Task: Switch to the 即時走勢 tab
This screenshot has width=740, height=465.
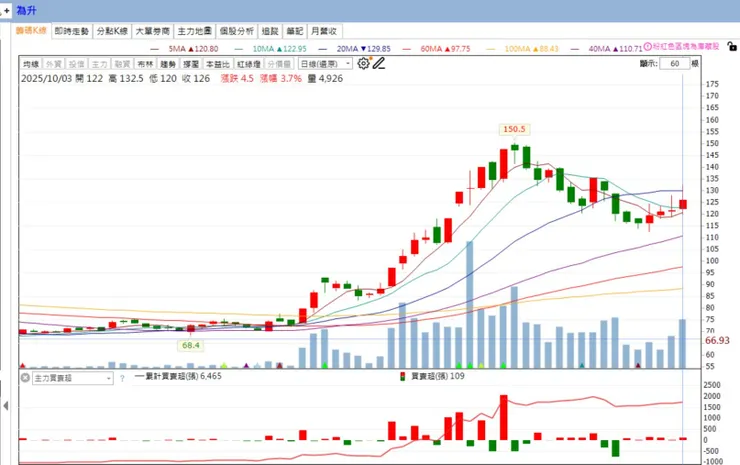Action: 72,31
